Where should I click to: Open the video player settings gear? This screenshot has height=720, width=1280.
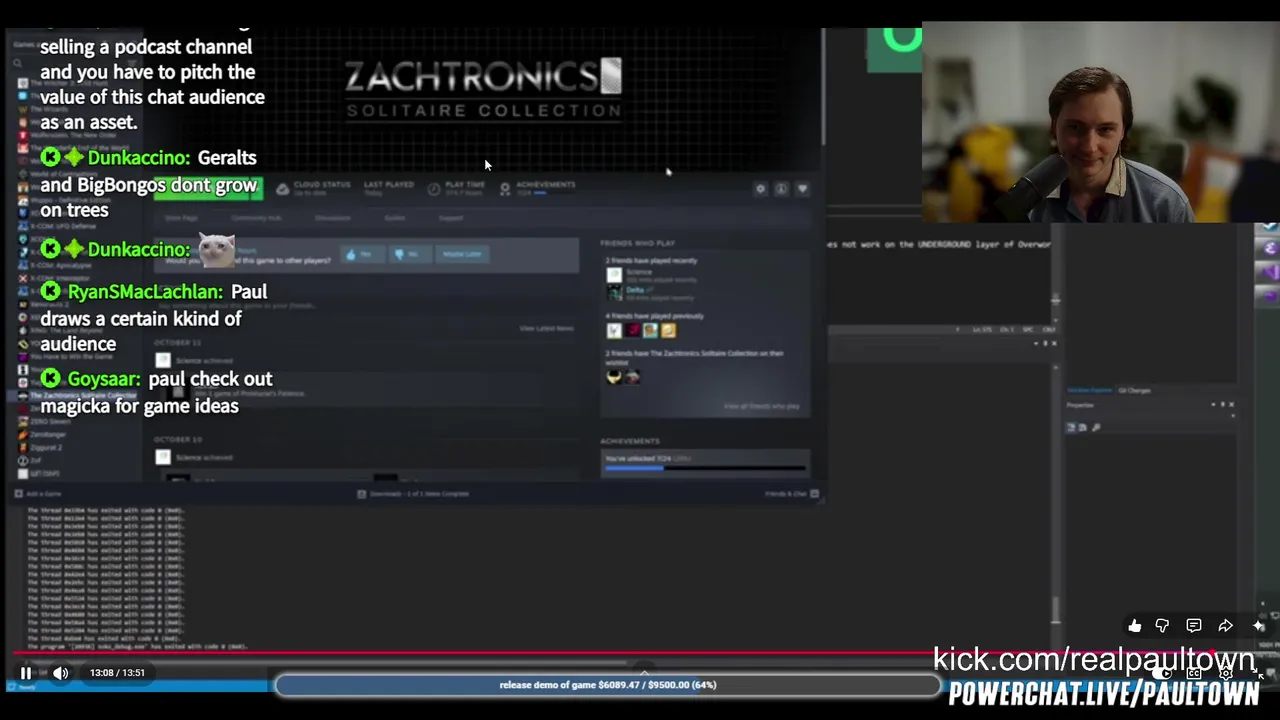(1226, 674)
